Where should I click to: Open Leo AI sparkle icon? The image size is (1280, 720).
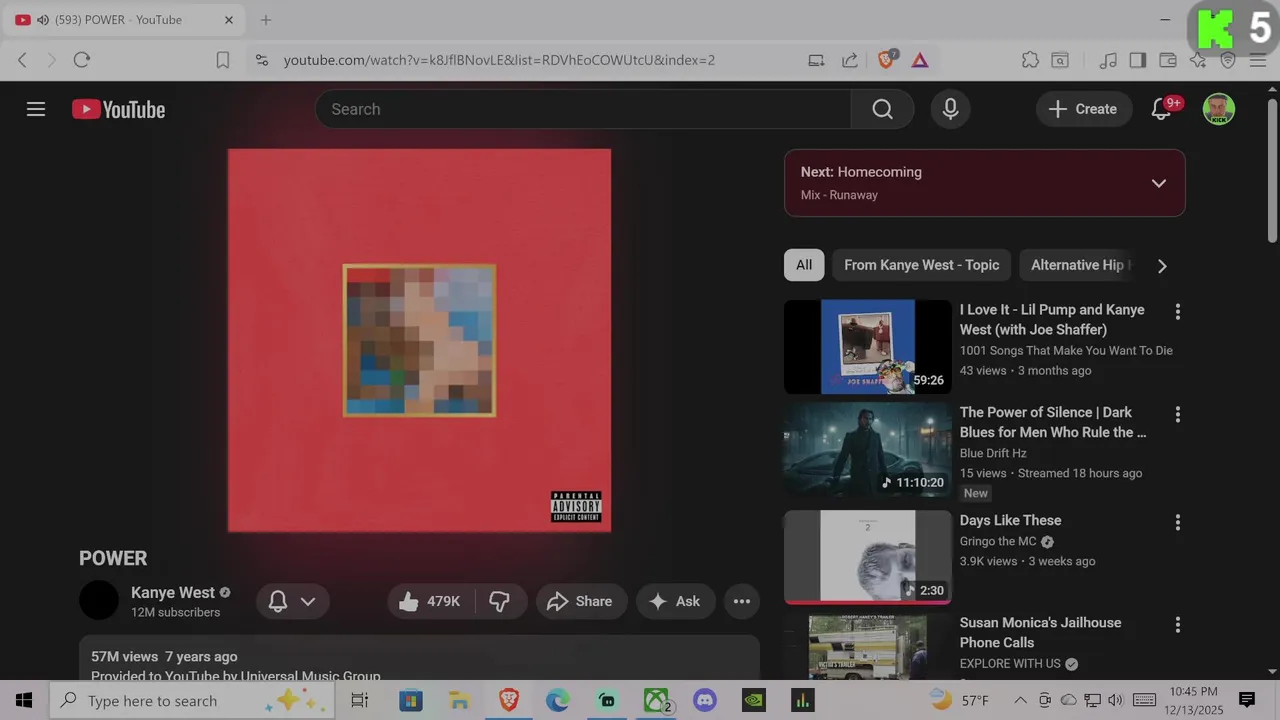(1198, 60)
